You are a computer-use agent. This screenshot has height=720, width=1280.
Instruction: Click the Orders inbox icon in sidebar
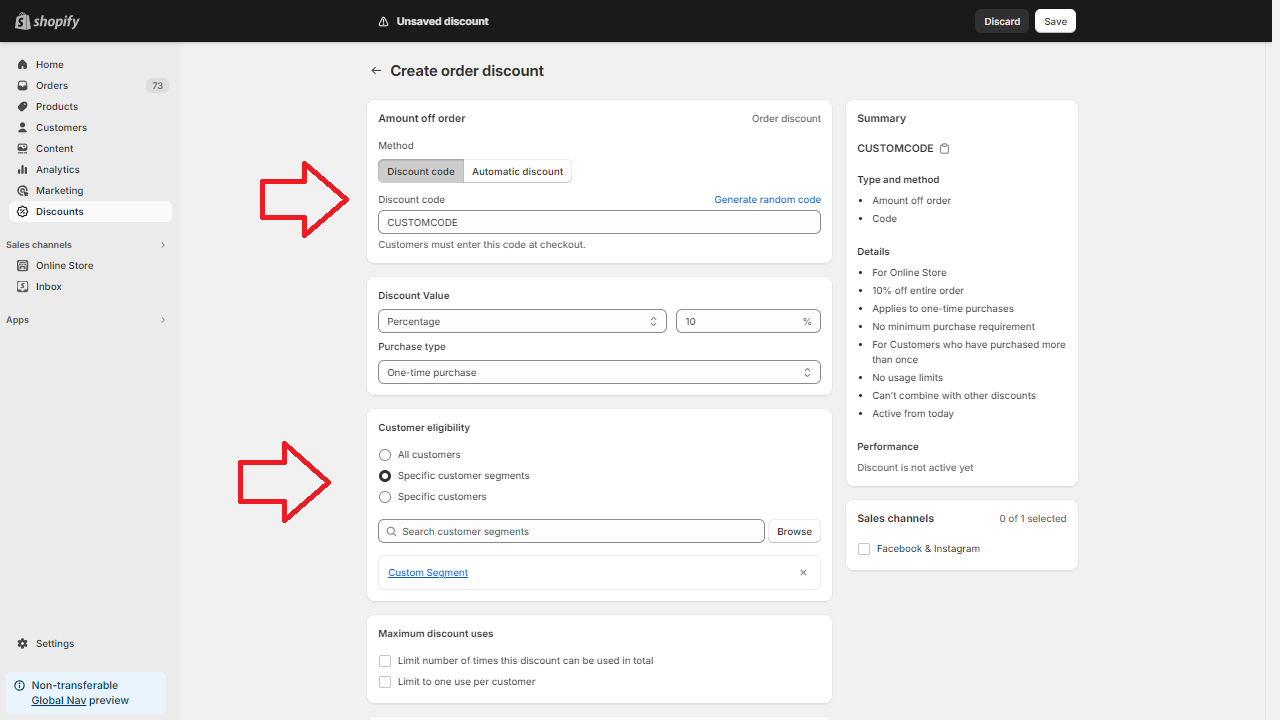23,86
